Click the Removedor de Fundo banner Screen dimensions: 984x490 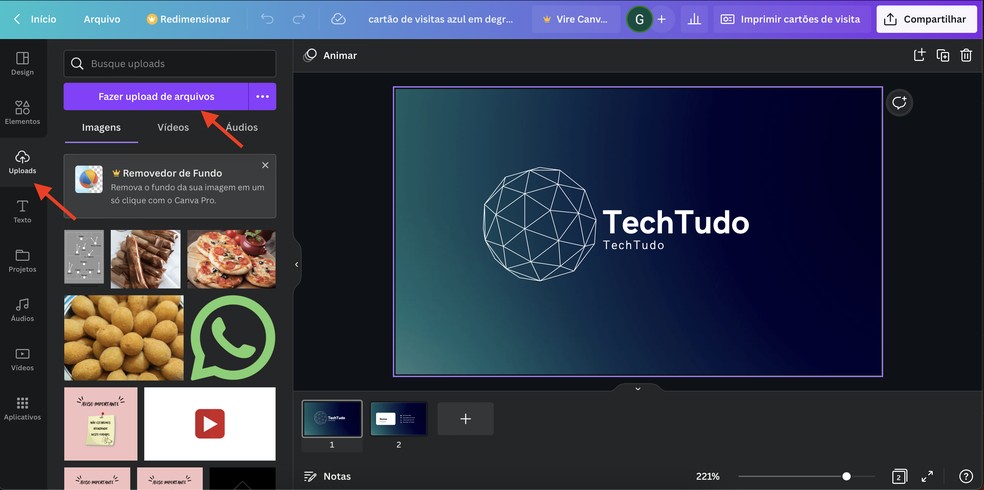click(170, 186)
